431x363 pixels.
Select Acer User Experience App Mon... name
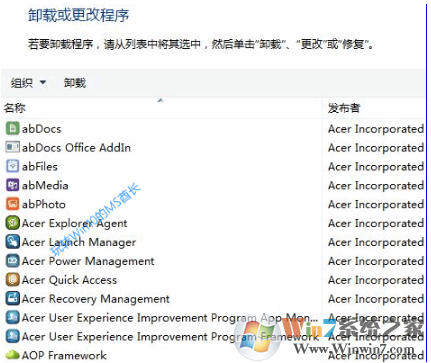pyautogui.click(x=170, y=318)
